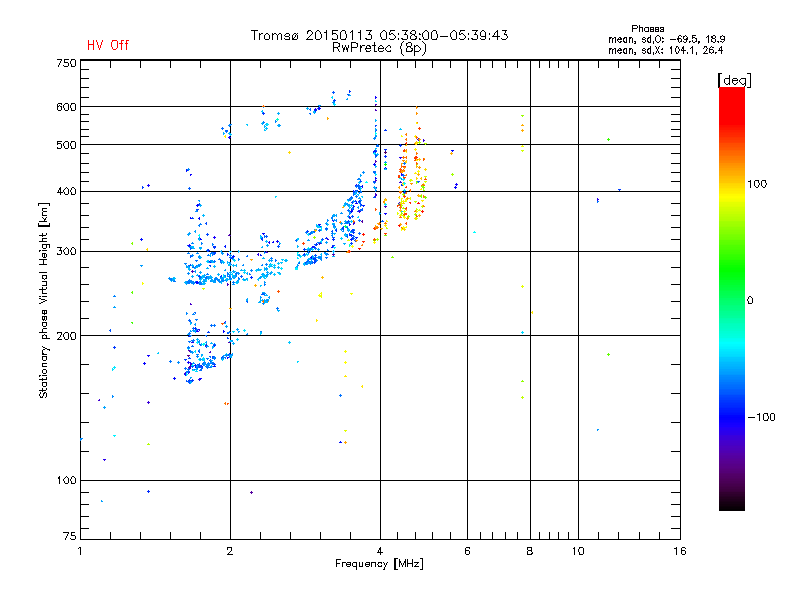Select the "mean, sd,O: -69.5, 18.9" line
Image resolution: width=800 pixels, height=600 pixels.
(x=666, y=39)
